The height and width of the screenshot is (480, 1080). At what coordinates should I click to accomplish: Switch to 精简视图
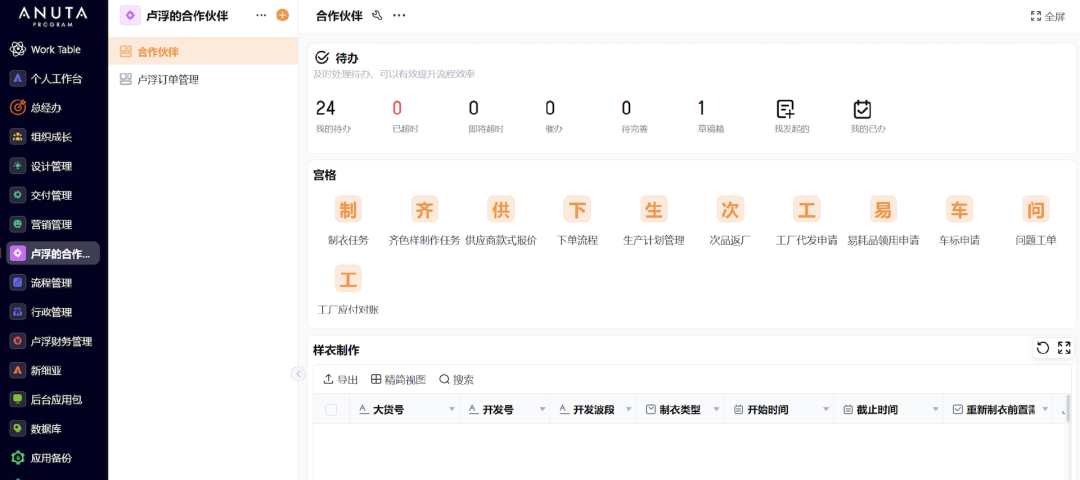pyautogui.click(x=398, y=379)
